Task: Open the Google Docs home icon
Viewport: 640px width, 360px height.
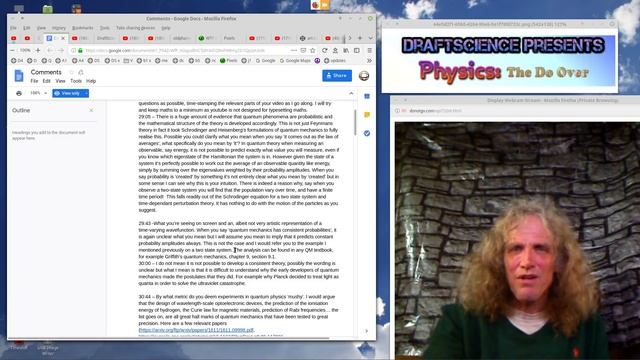Action: (x=19, y=76)
